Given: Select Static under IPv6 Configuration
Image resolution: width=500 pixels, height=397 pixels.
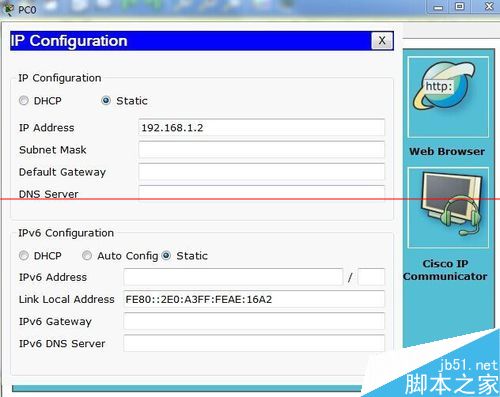Looking at the screenshot, I should tap(166, 256).
